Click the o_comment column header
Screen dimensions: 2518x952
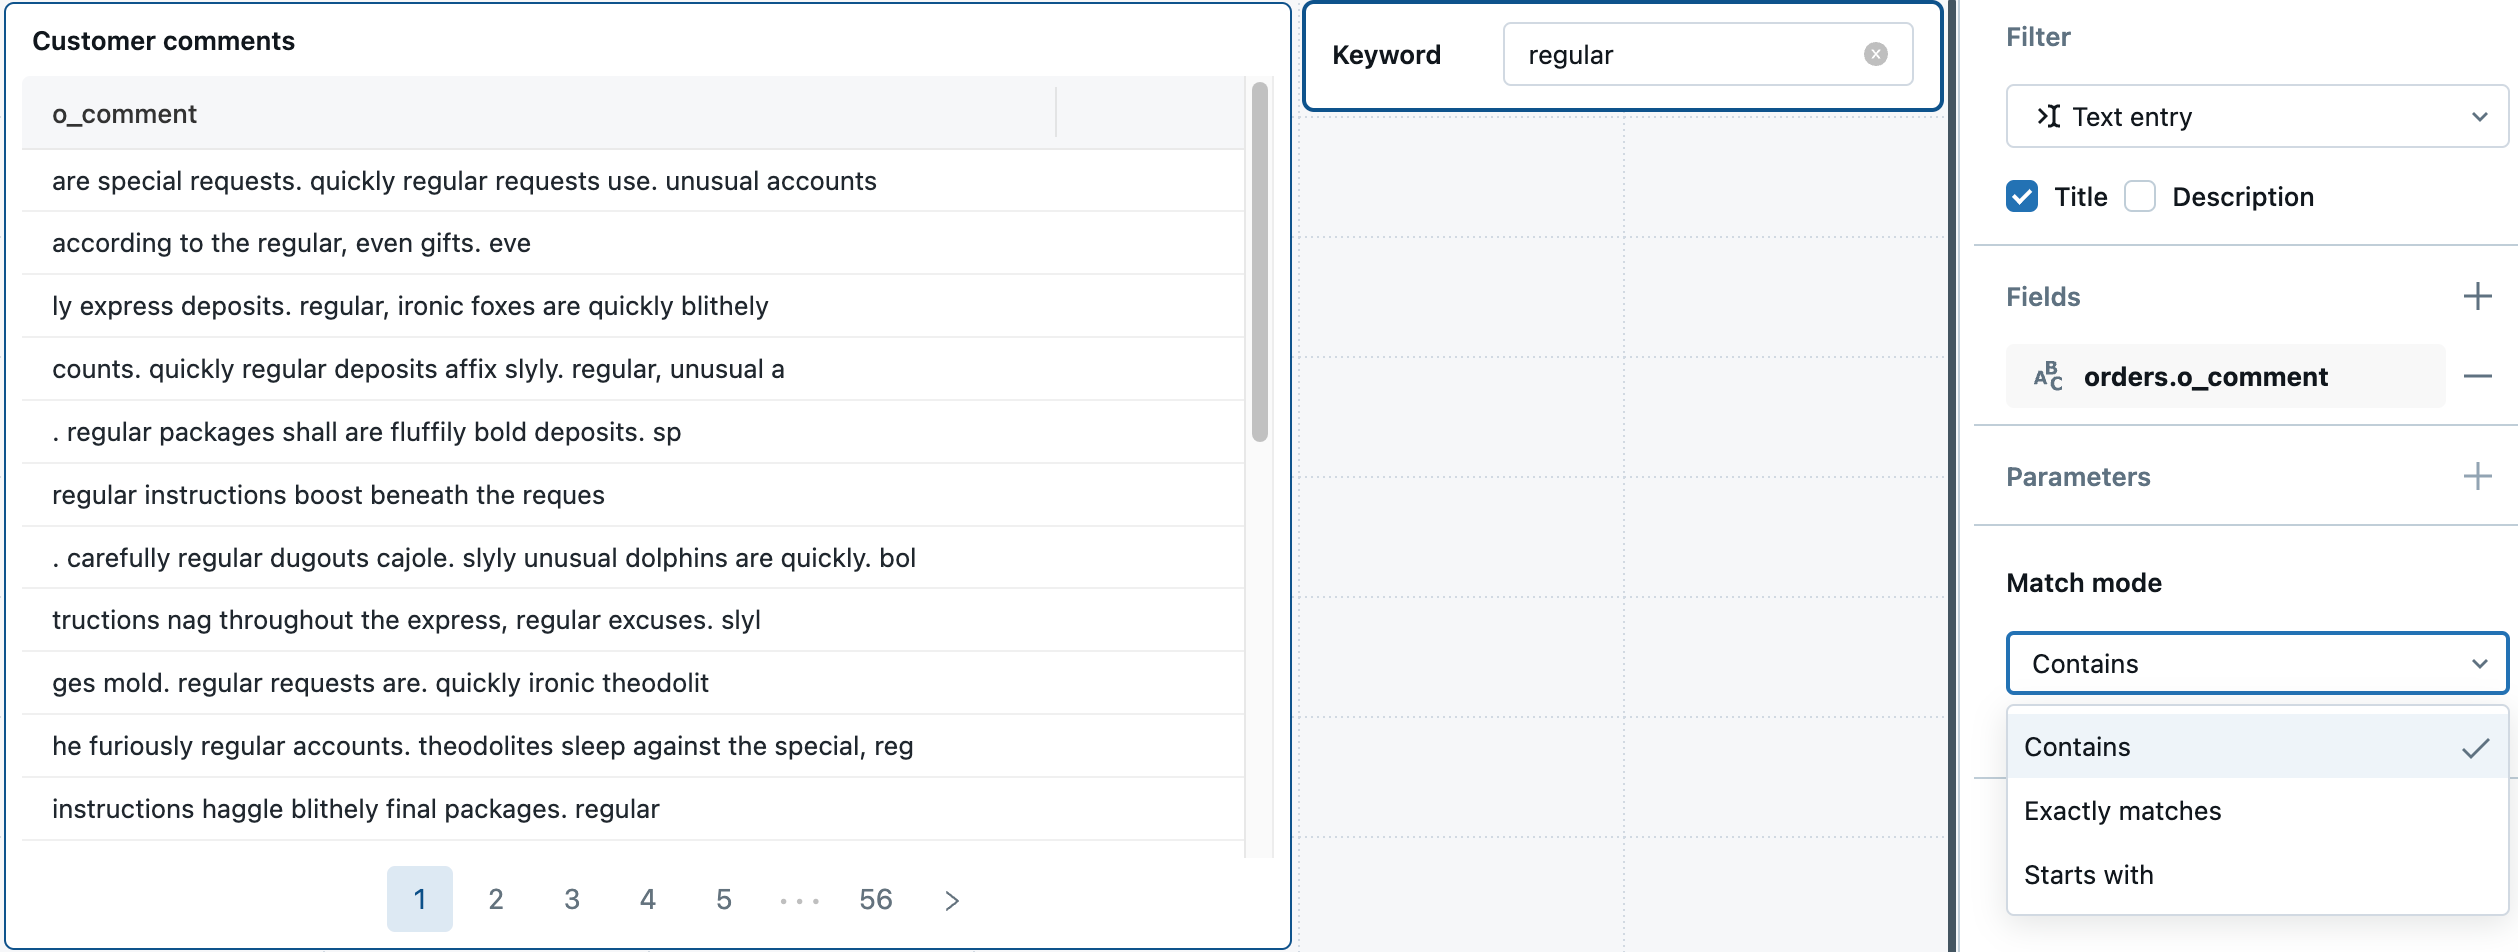(125, 114)
